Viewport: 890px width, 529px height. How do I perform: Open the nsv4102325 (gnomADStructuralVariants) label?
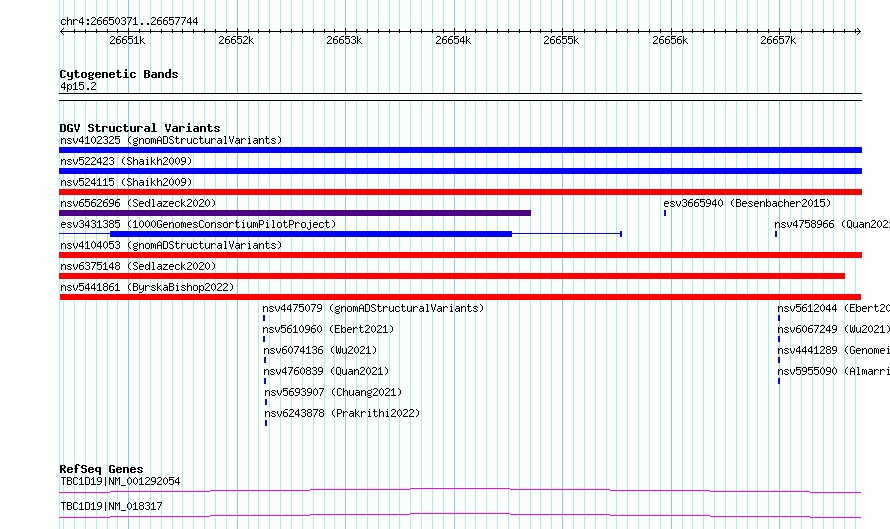coord(171,140)
